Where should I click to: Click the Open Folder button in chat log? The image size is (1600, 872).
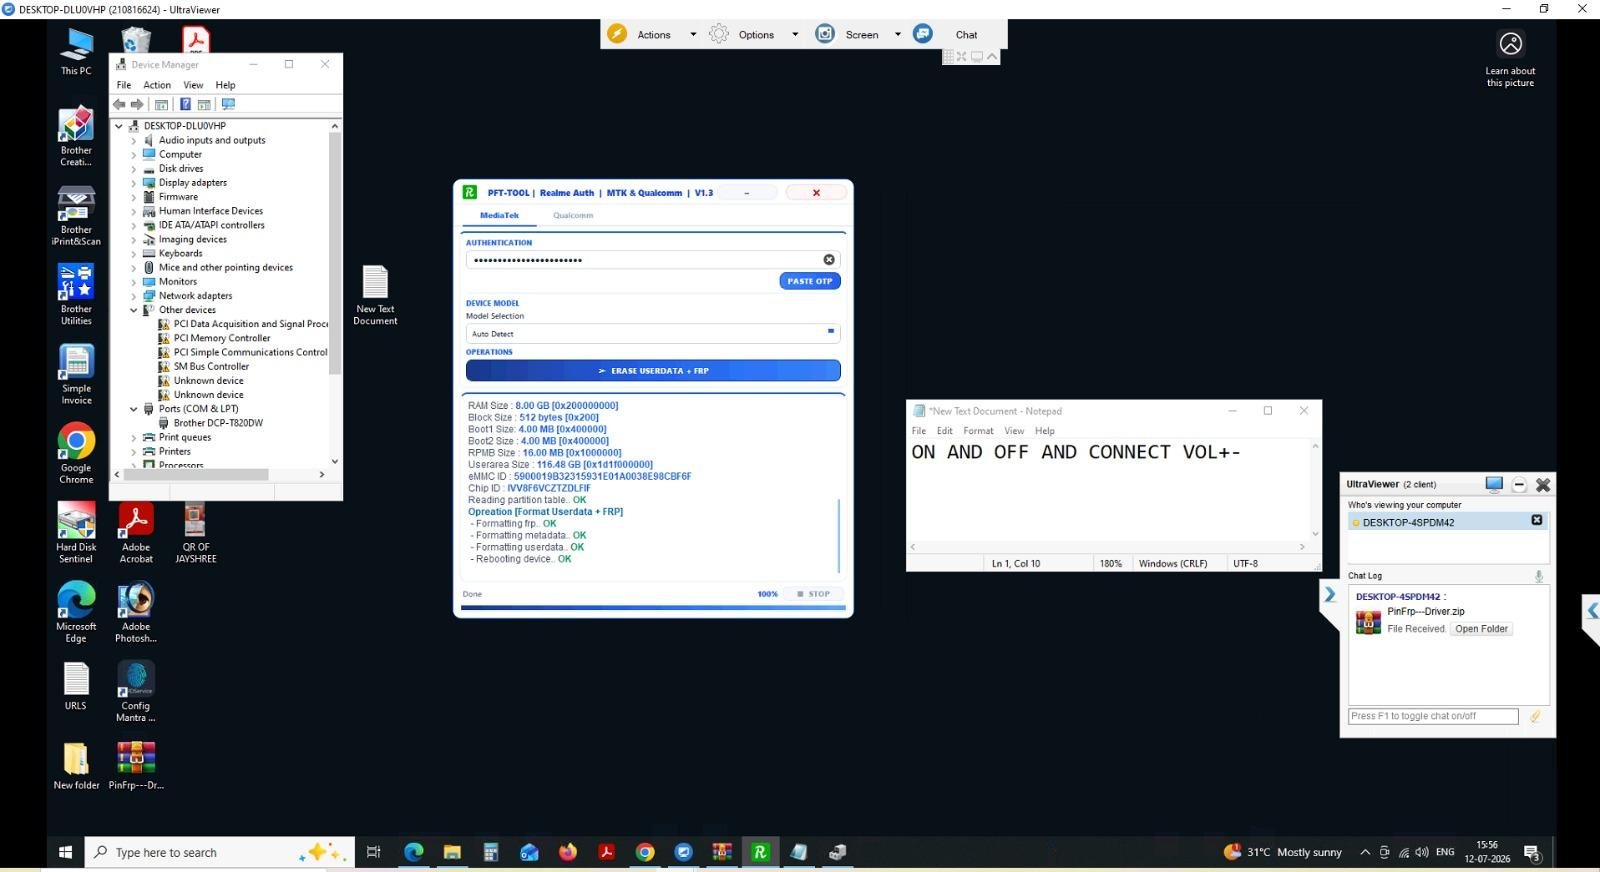(1481, 629)
